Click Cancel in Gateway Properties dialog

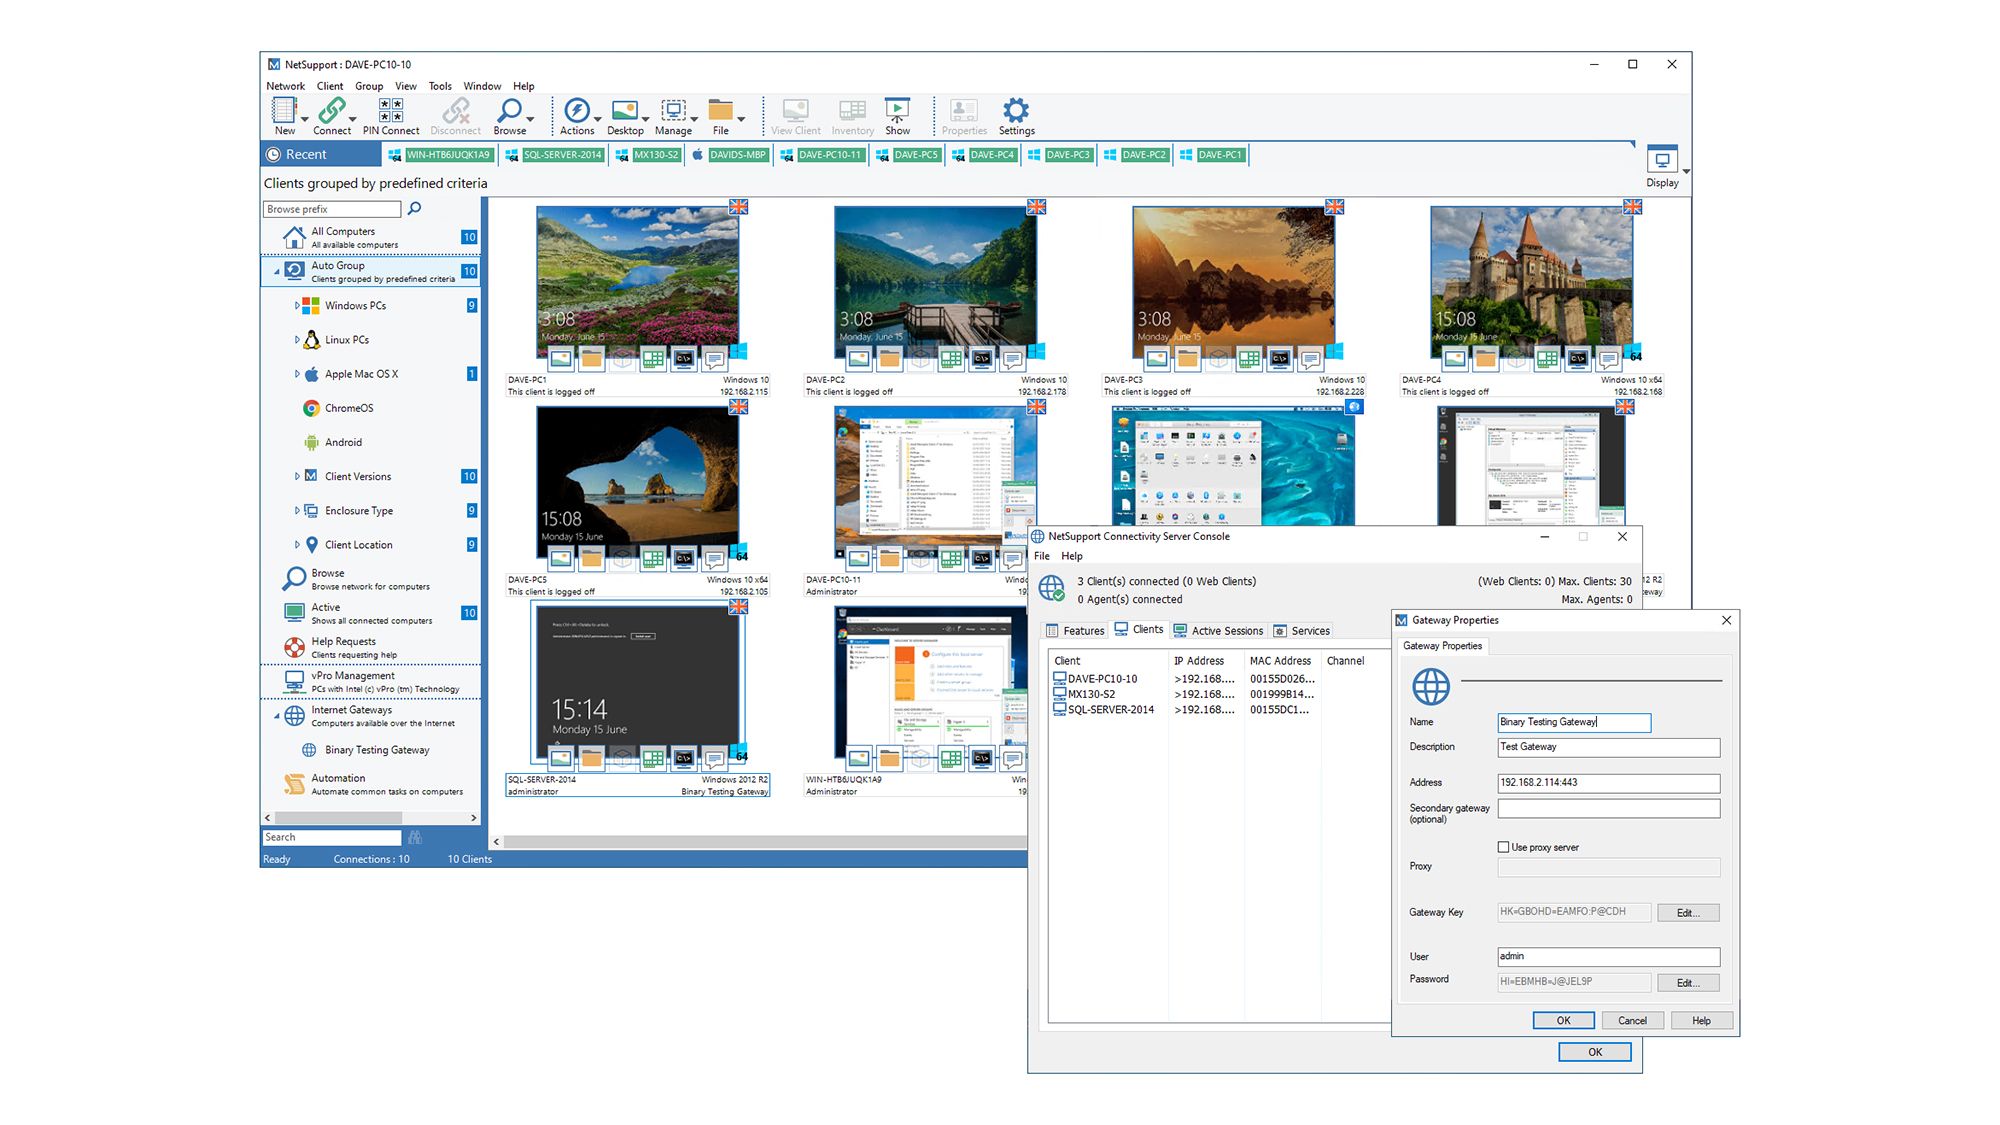point(1632,1021)
